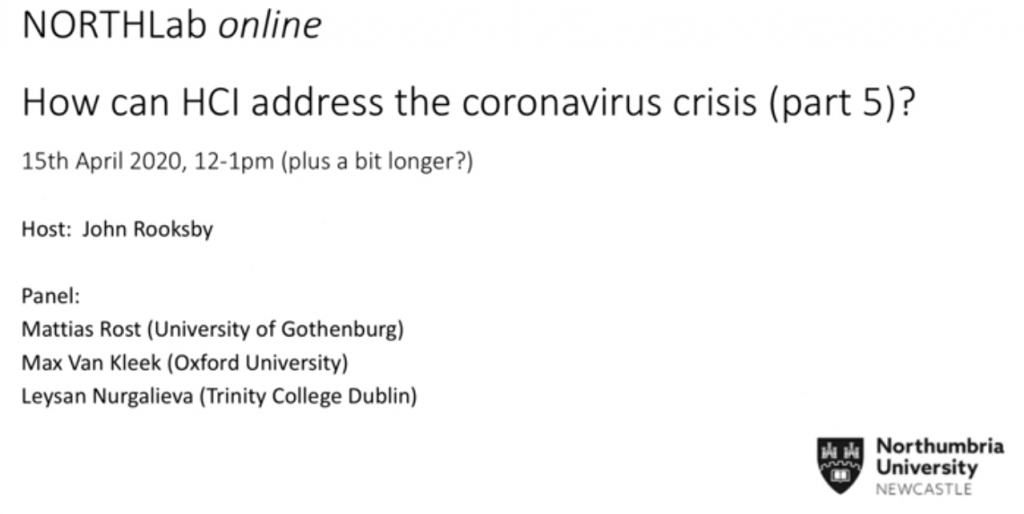Click '(University of Gothenburg)' affiliation
The height and width of the screenshot is (514, 1024).
[x=276, y=330]
